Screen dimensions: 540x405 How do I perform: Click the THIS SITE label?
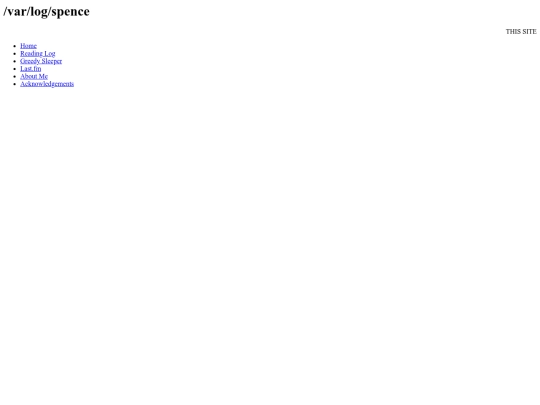click(521, 31)
